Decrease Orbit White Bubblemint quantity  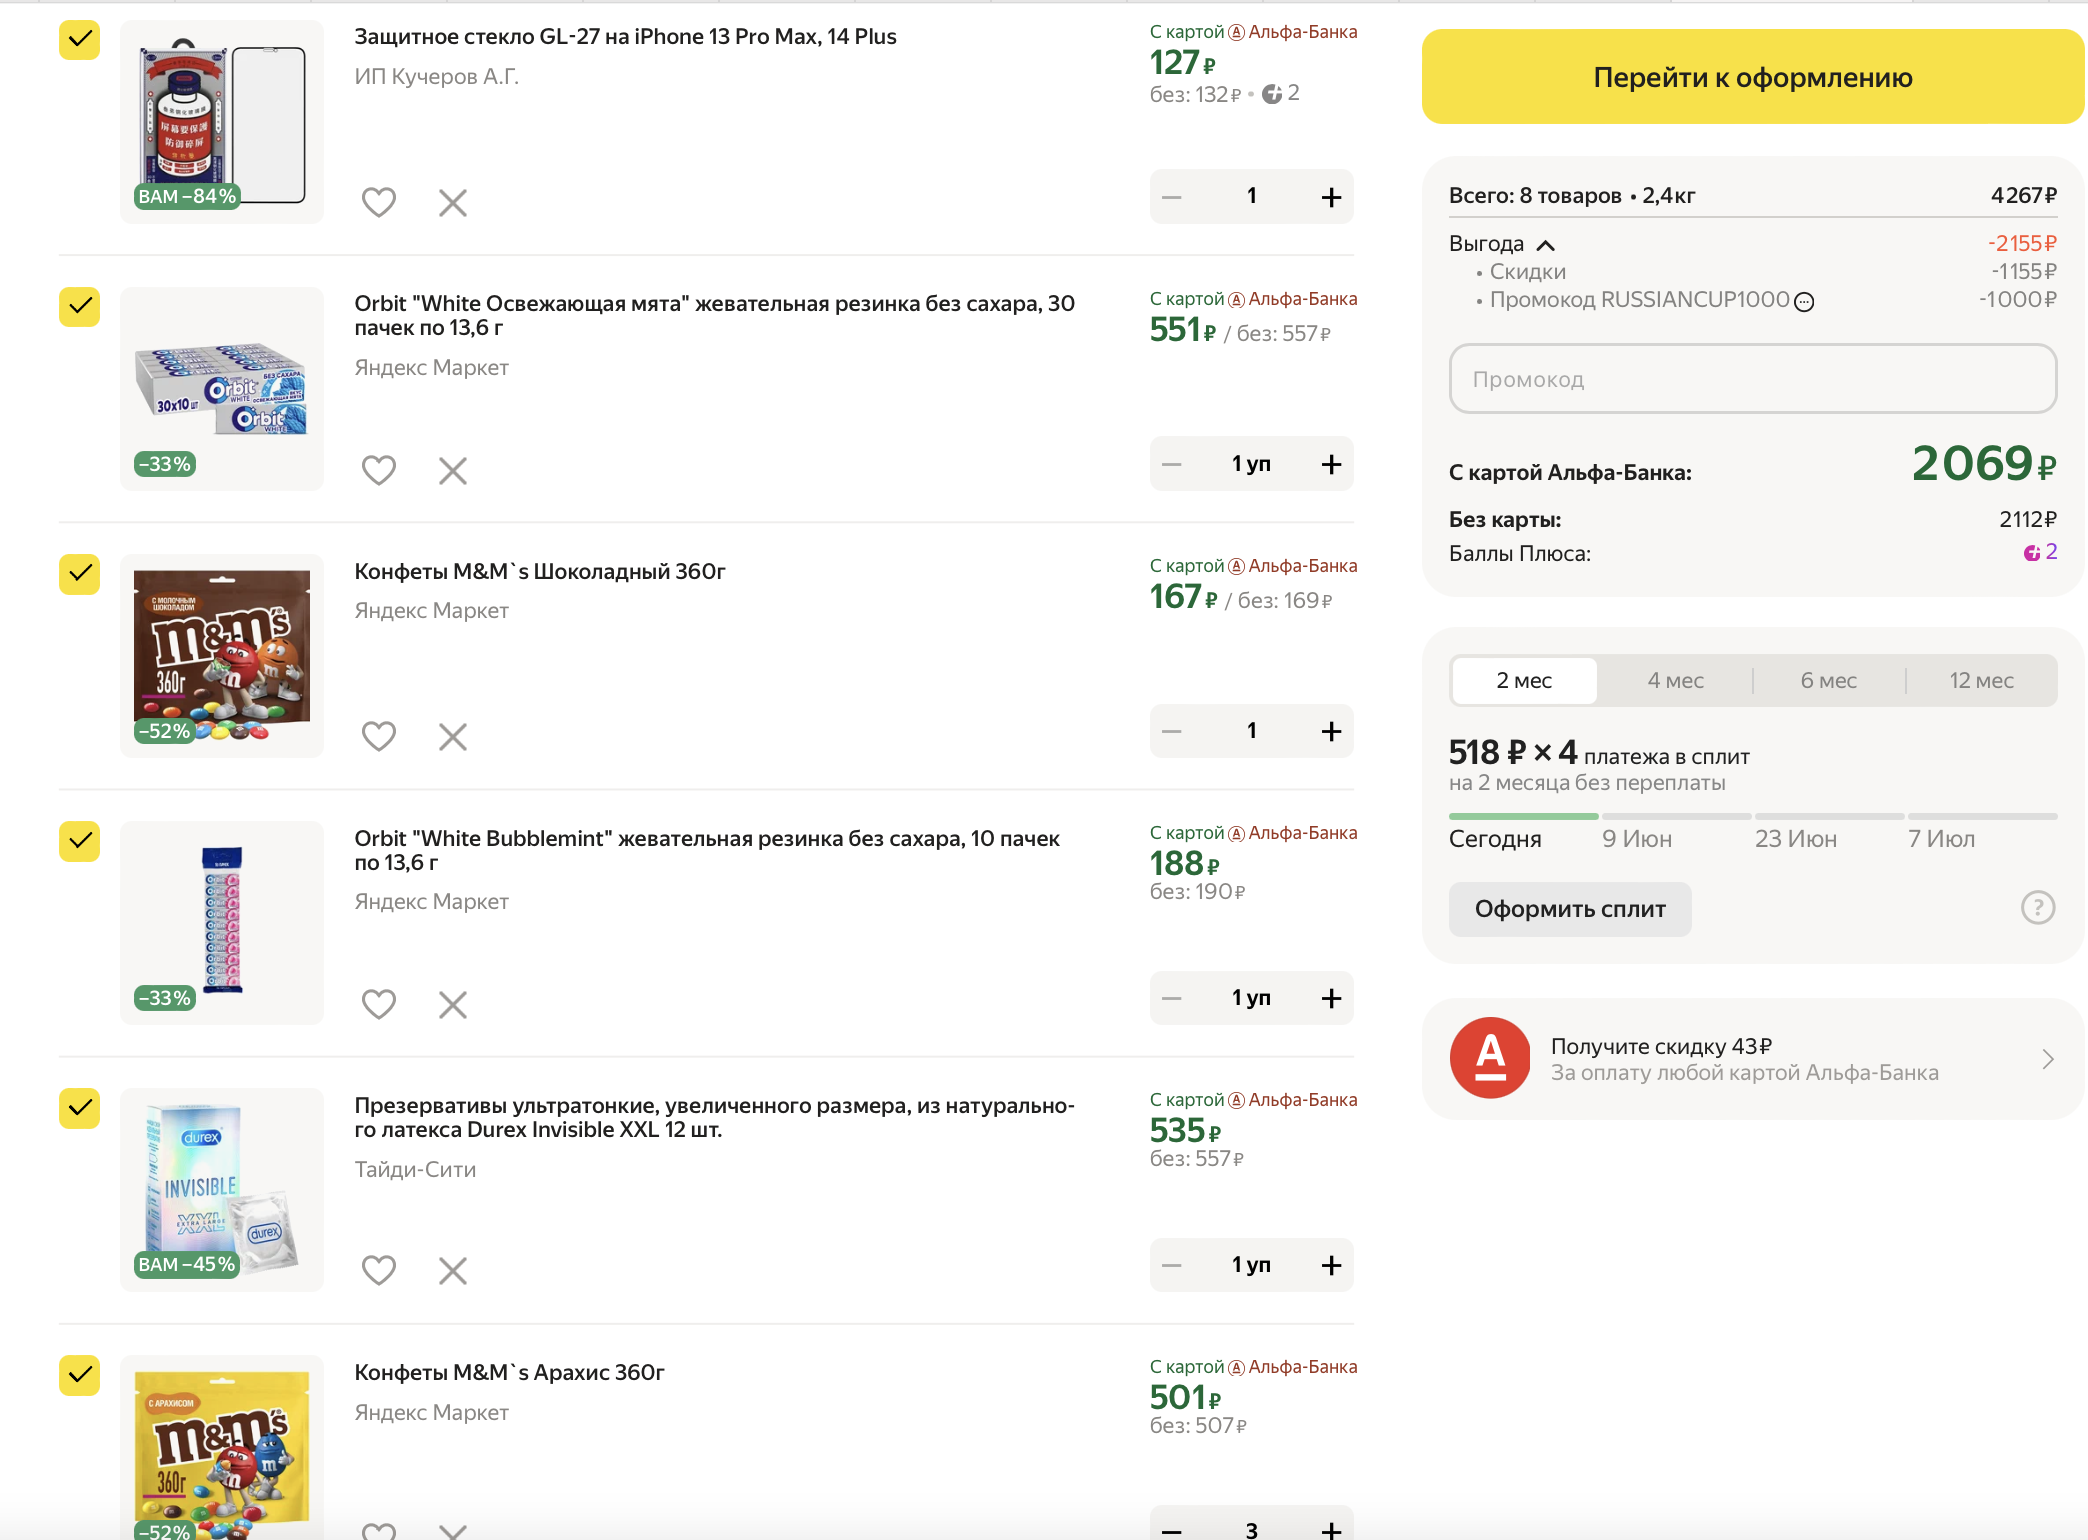point(1172,998)
